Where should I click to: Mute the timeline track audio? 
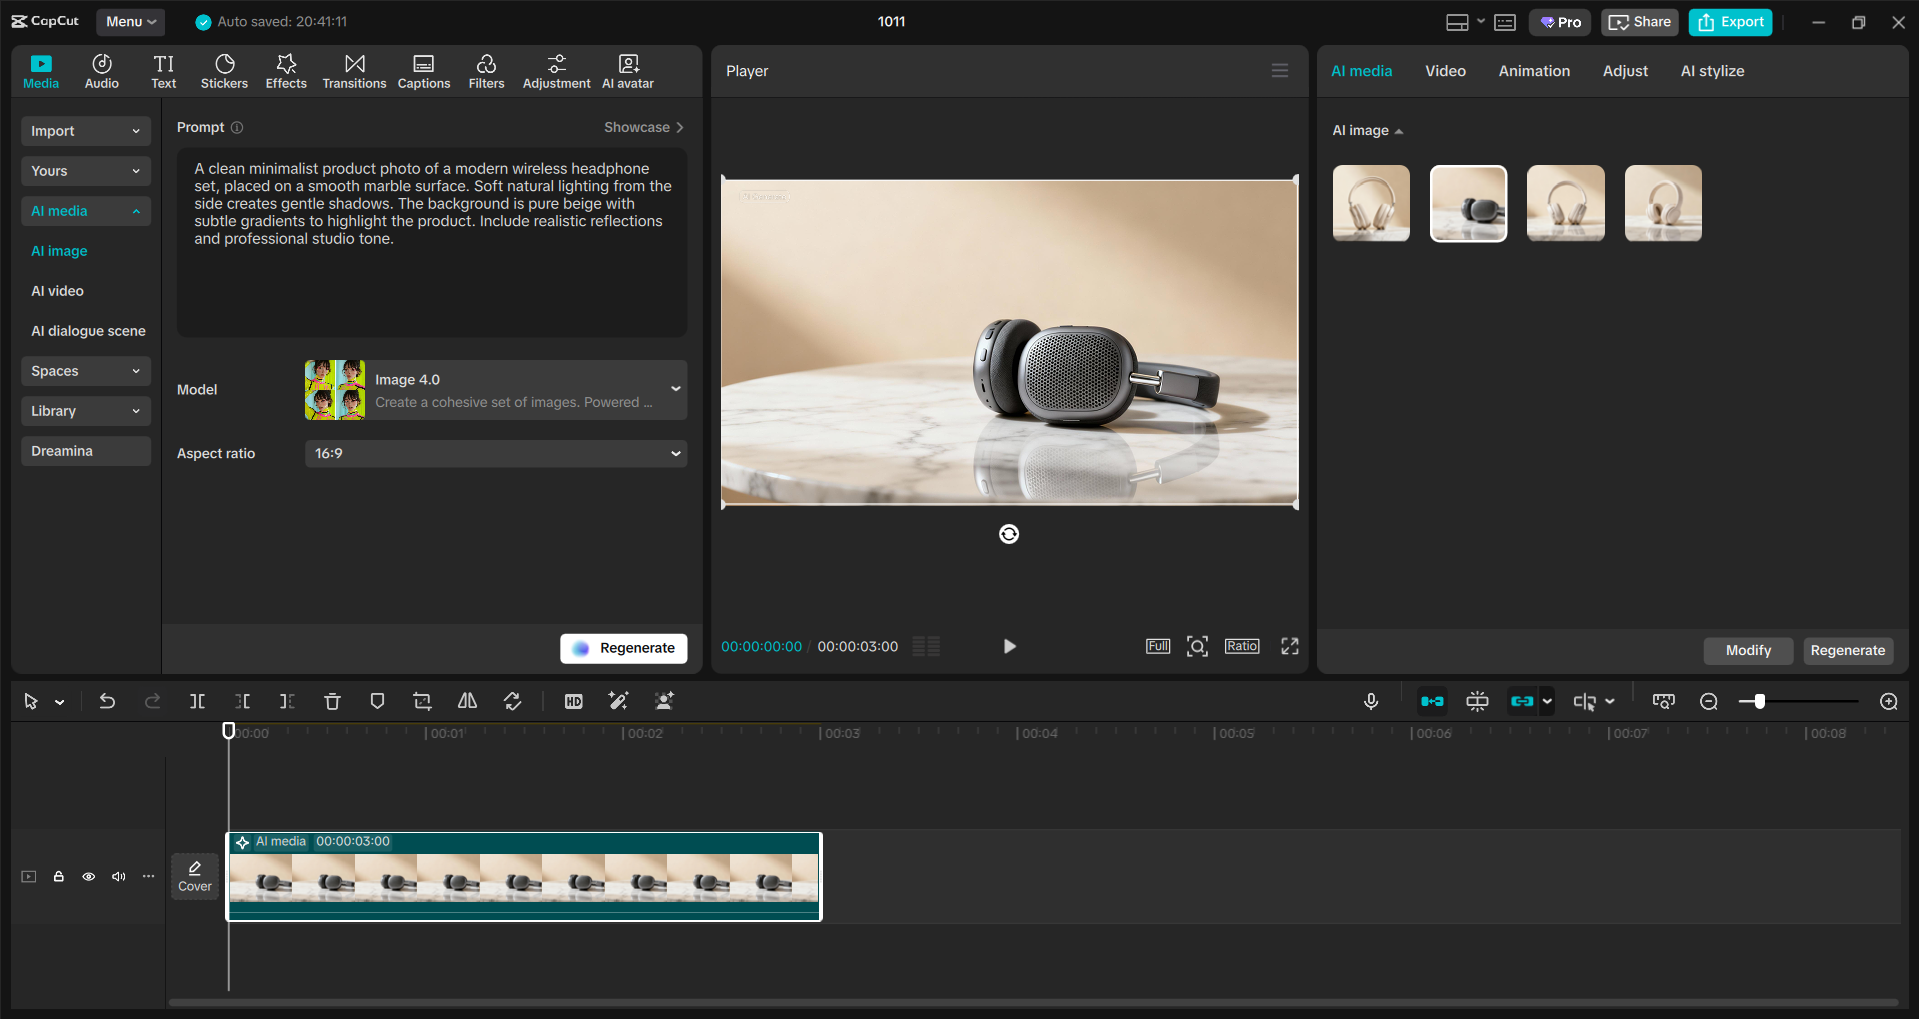[118, 876]
